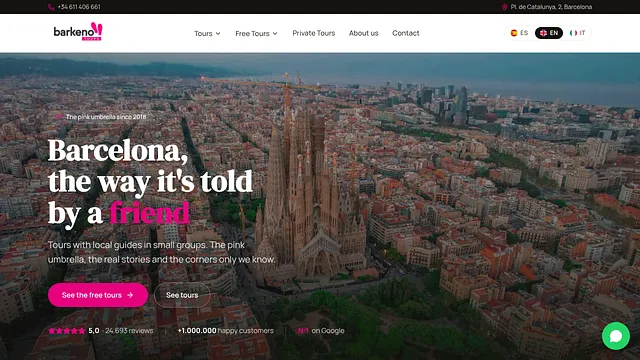
Task: Go to the About us page
Action: pyautogui.click(x=363, y=33)
